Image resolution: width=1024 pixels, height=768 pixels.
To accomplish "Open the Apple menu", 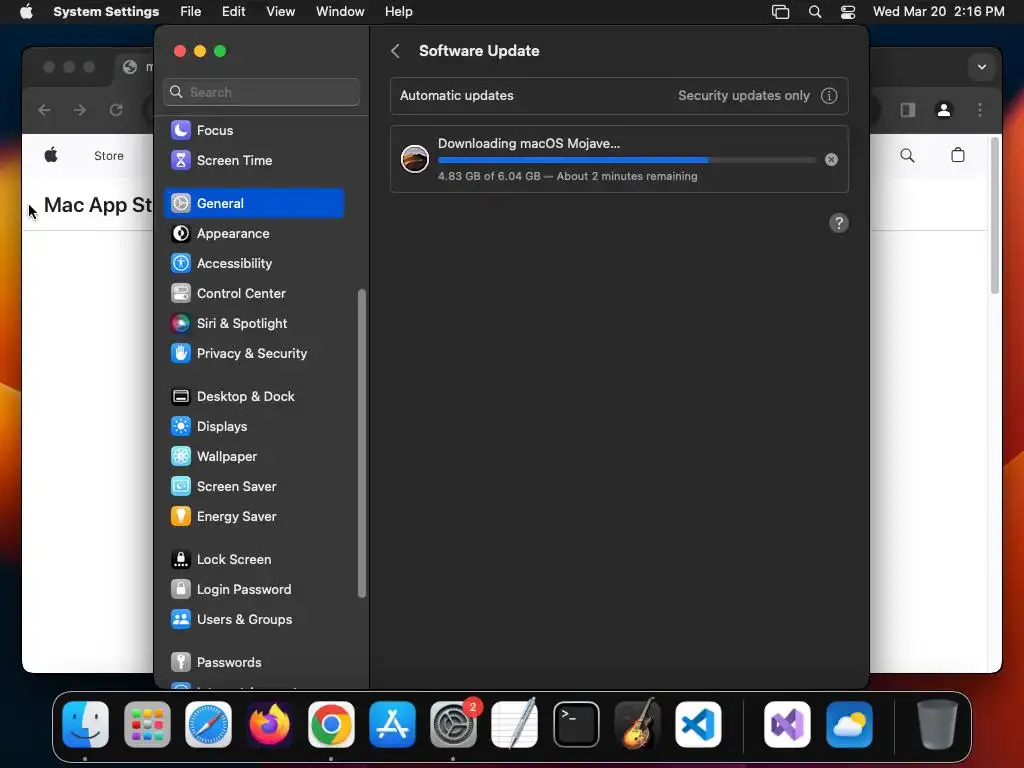I will click(x=26, y=12).
